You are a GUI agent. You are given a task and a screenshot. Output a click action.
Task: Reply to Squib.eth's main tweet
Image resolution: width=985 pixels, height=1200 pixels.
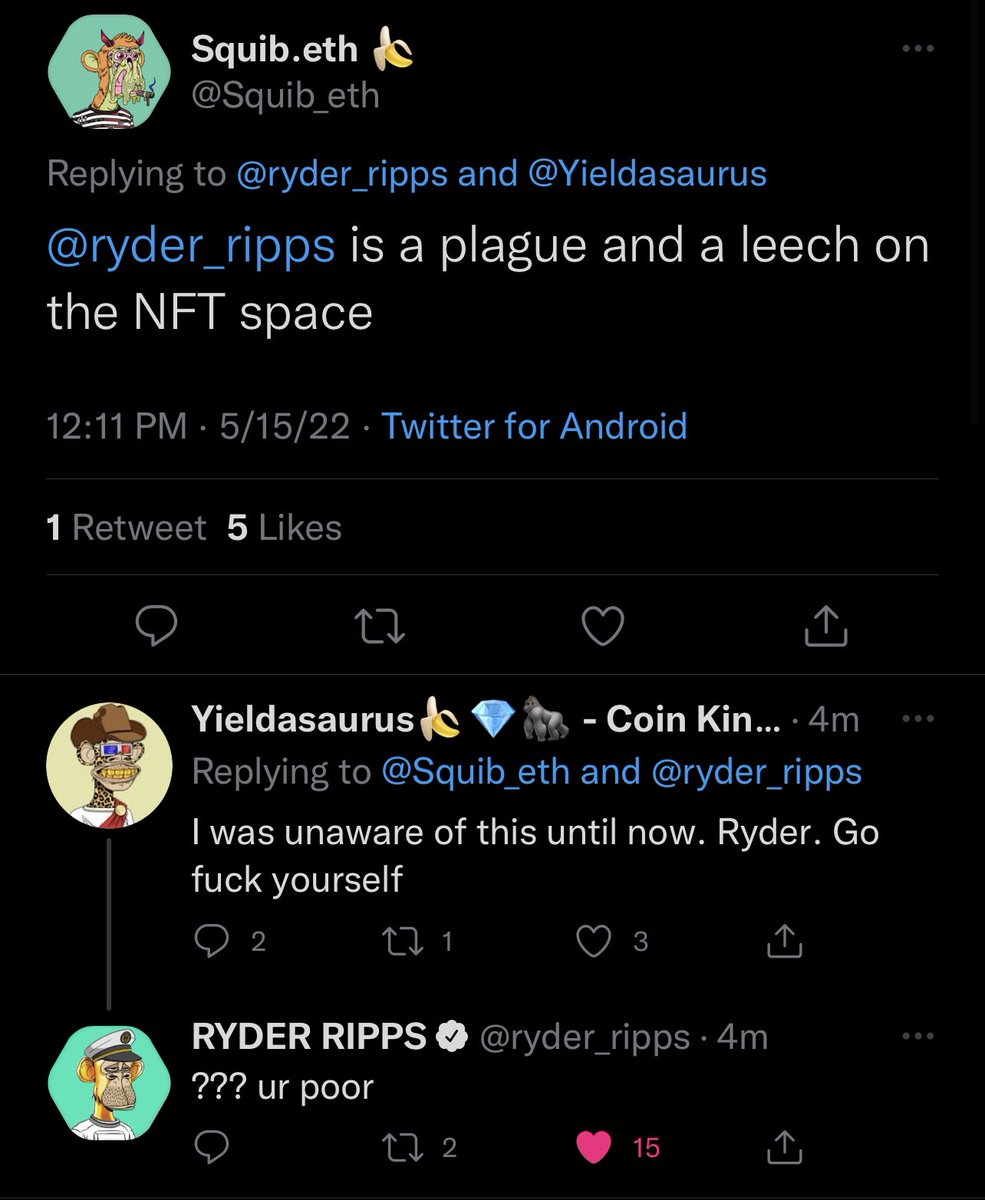coord(156,626)
